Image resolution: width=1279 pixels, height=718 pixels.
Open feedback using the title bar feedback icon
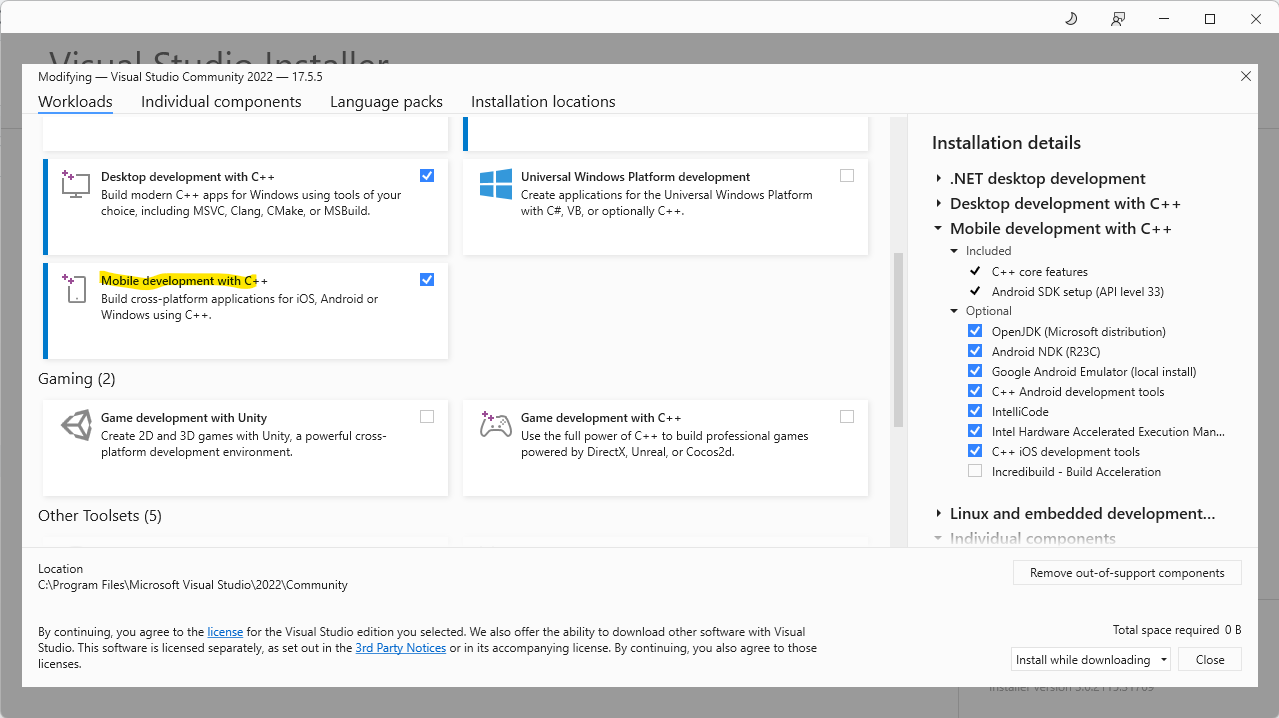1117,18
